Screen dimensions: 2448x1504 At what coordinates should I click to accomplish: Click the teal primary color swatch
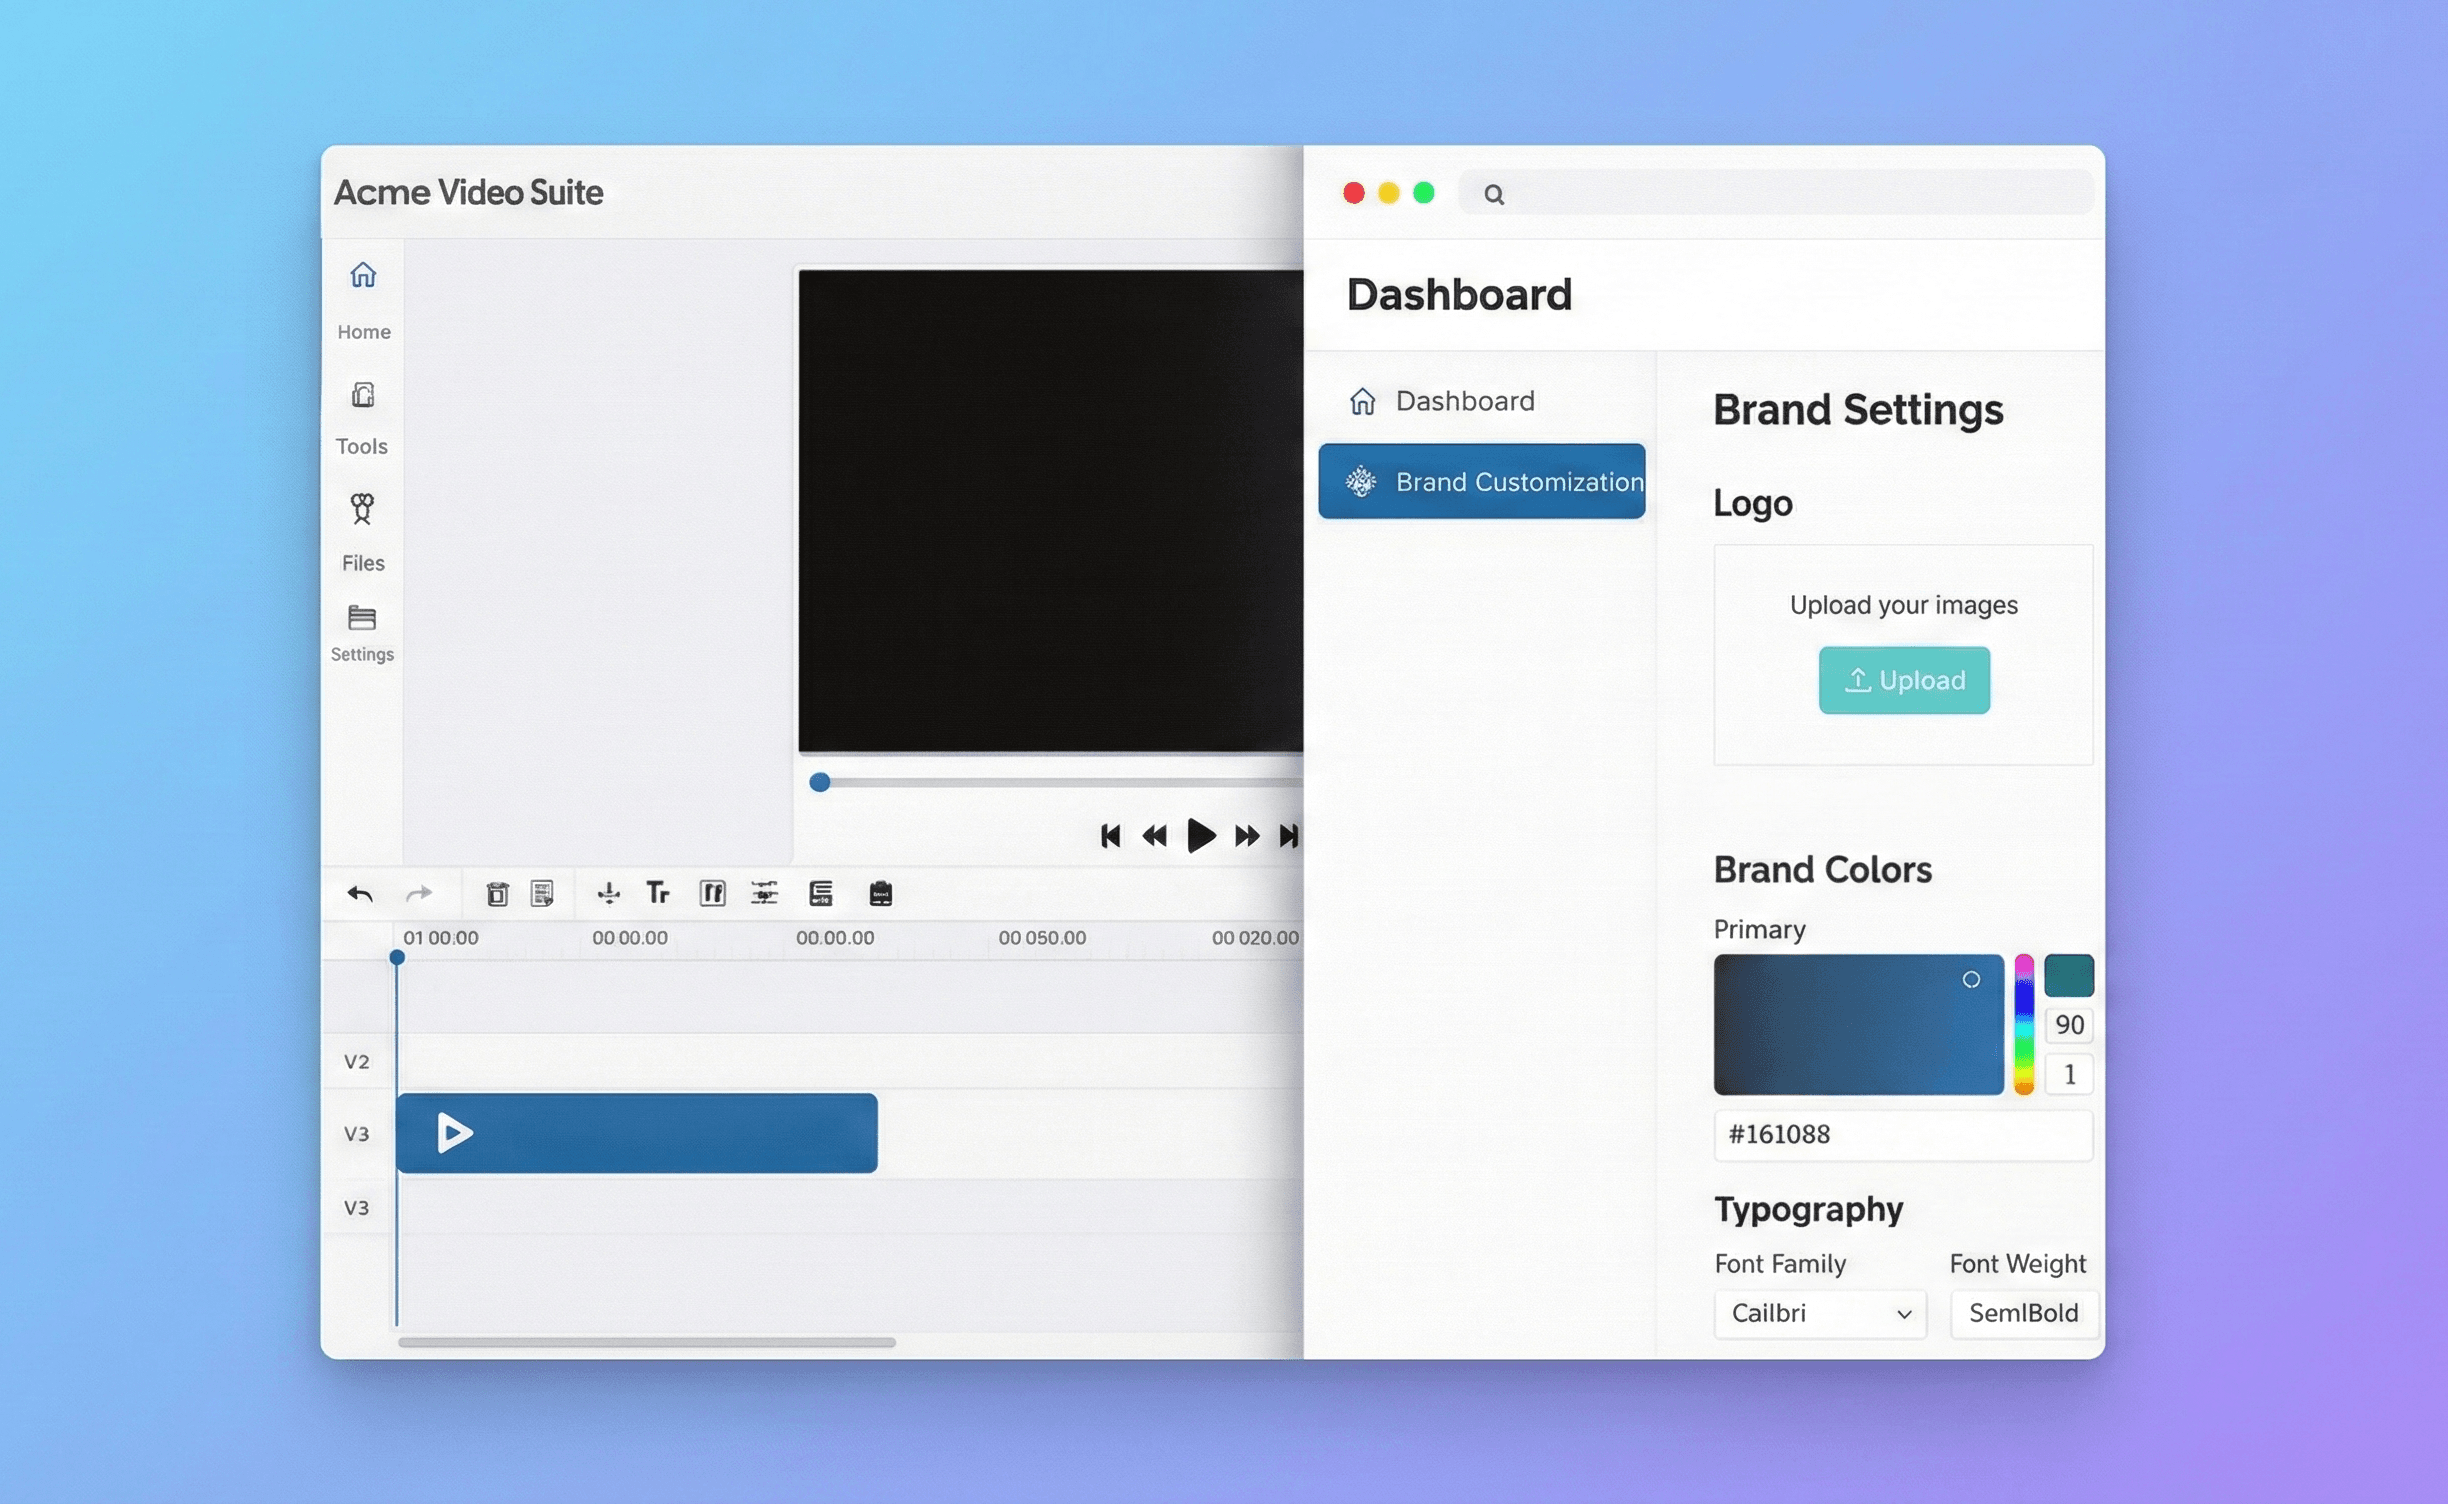coord(2068,975)
